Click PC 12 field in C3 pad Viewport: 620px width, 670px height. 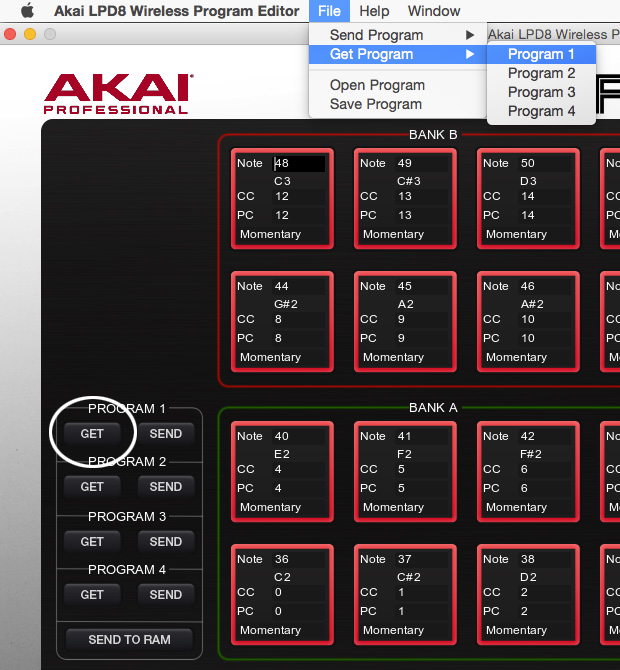tap(299, 215)
